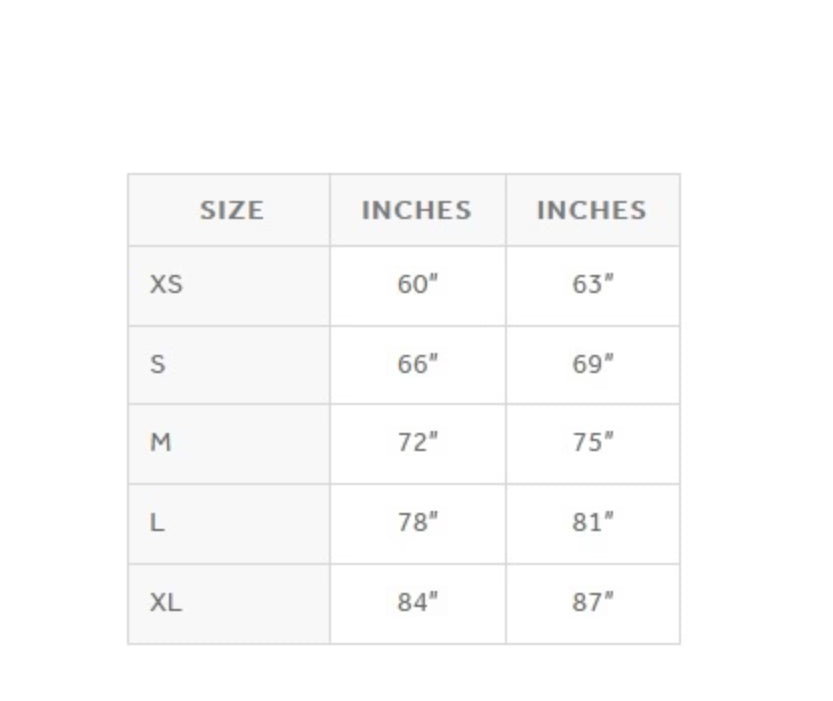833x701 pixels.
Task: Pick the 66" value for size S
Action: point(418,364)
